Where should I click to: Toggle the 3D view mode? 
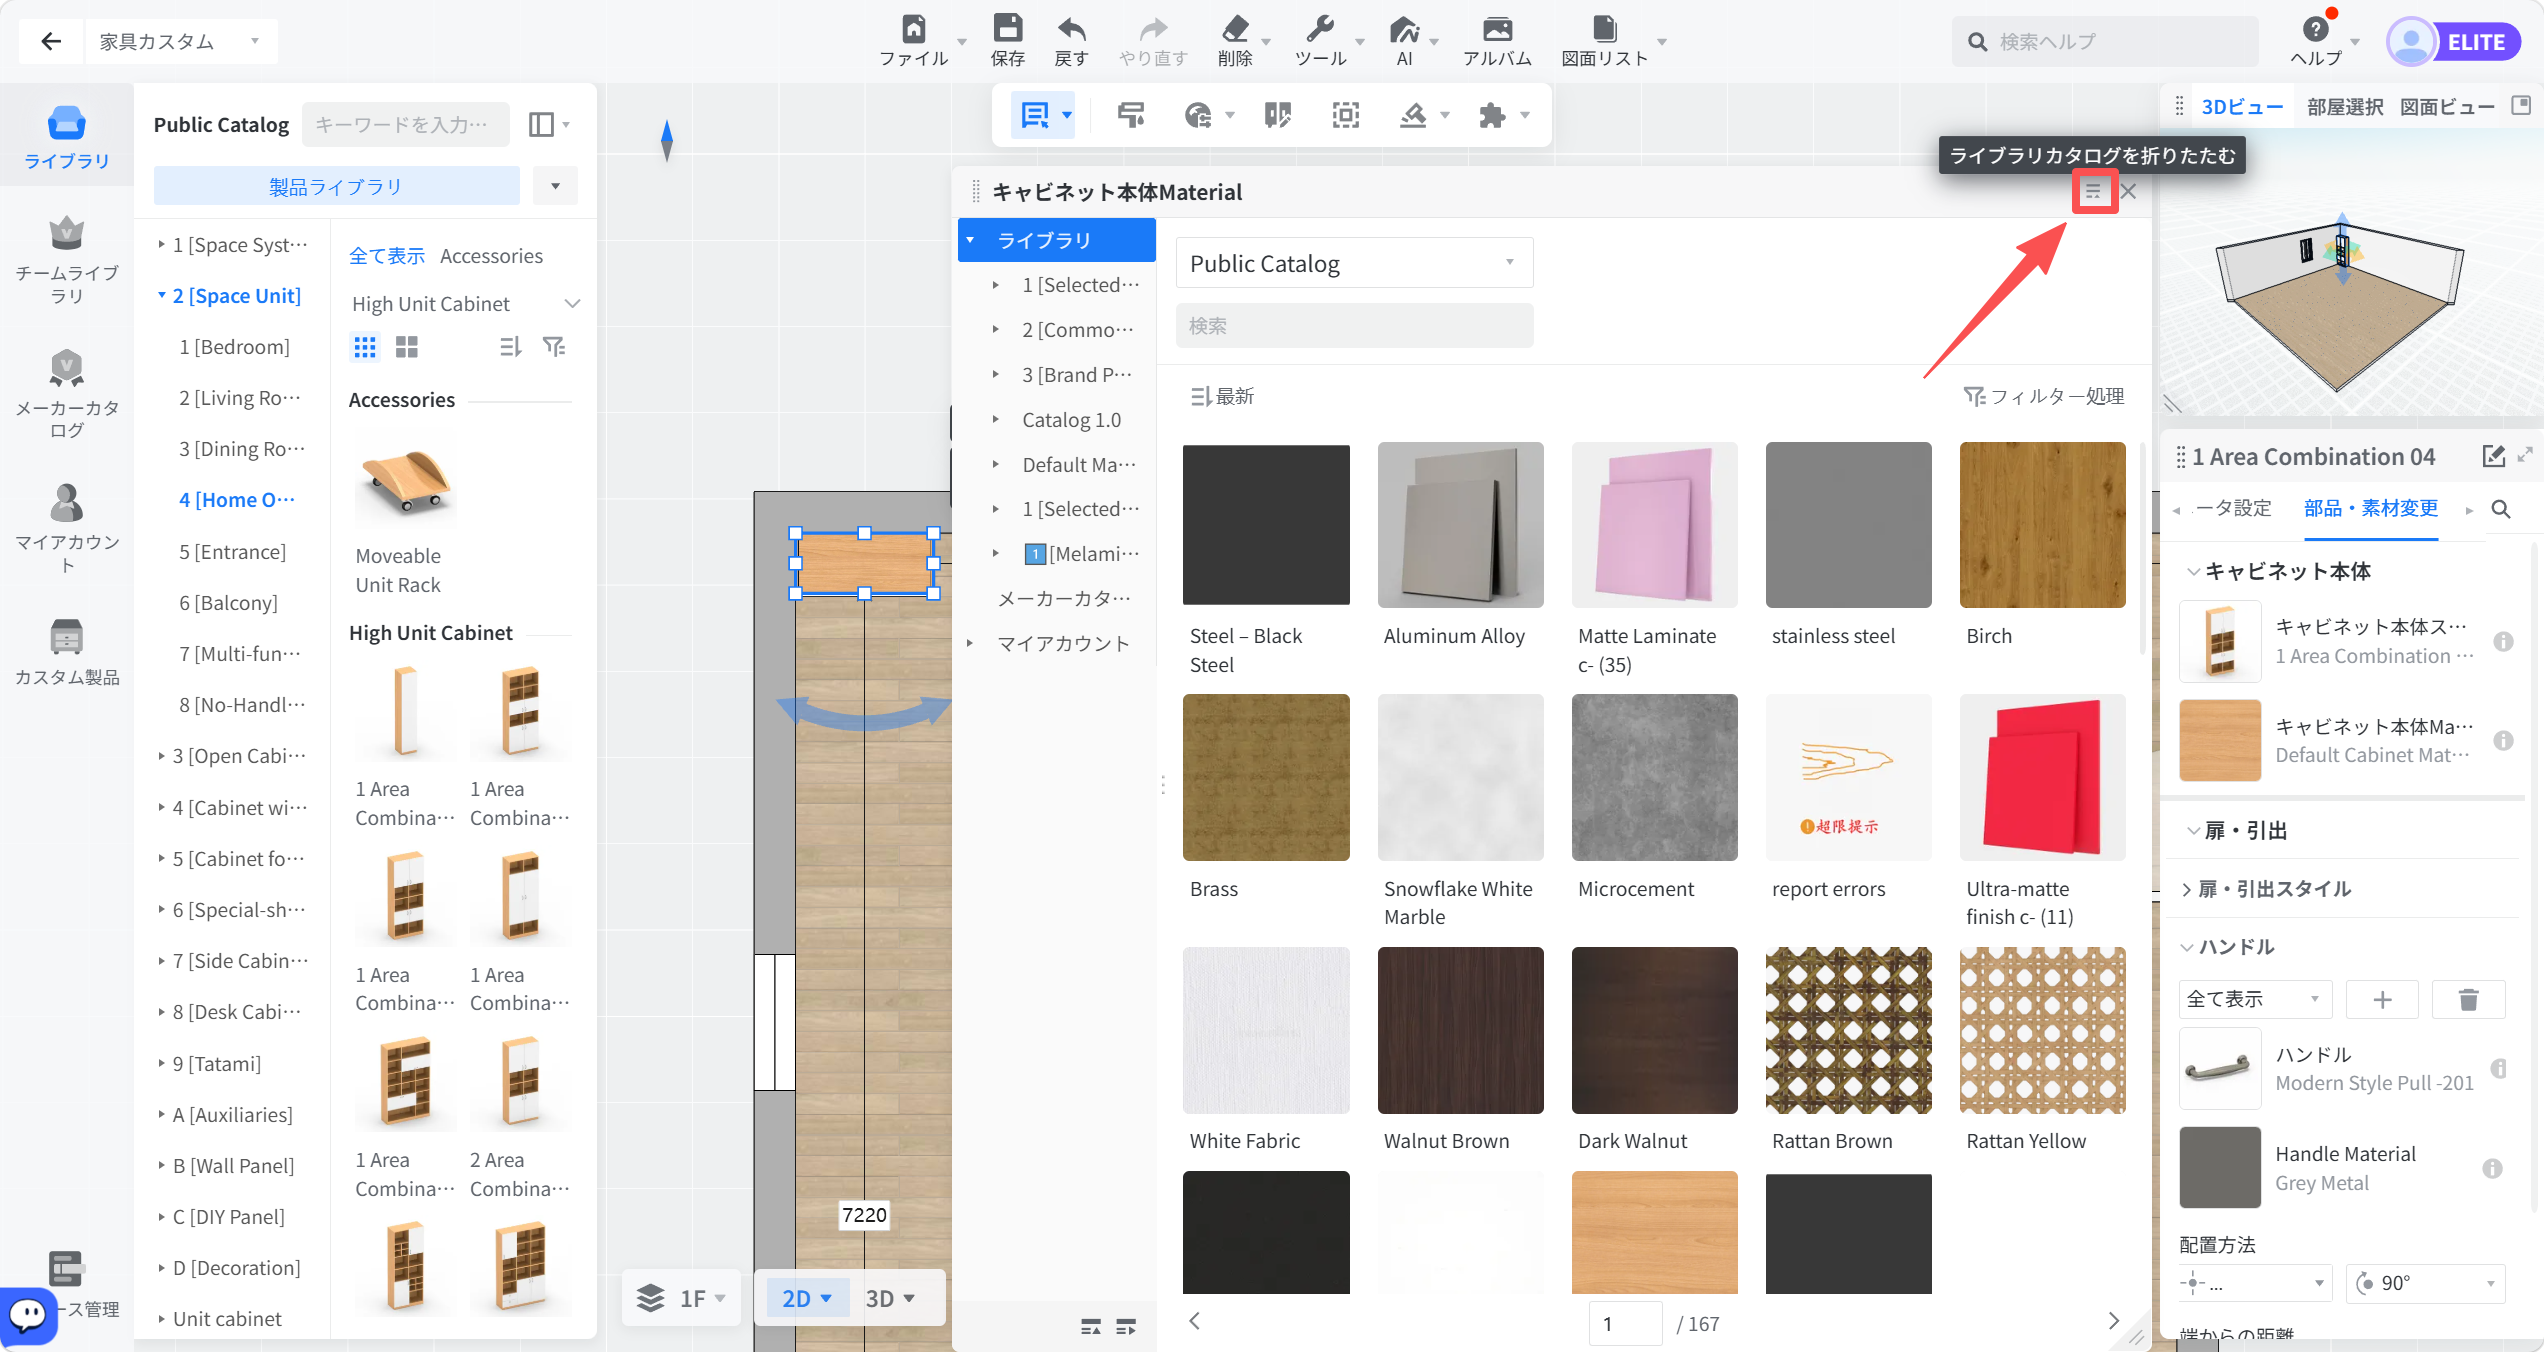(889, 1298)
